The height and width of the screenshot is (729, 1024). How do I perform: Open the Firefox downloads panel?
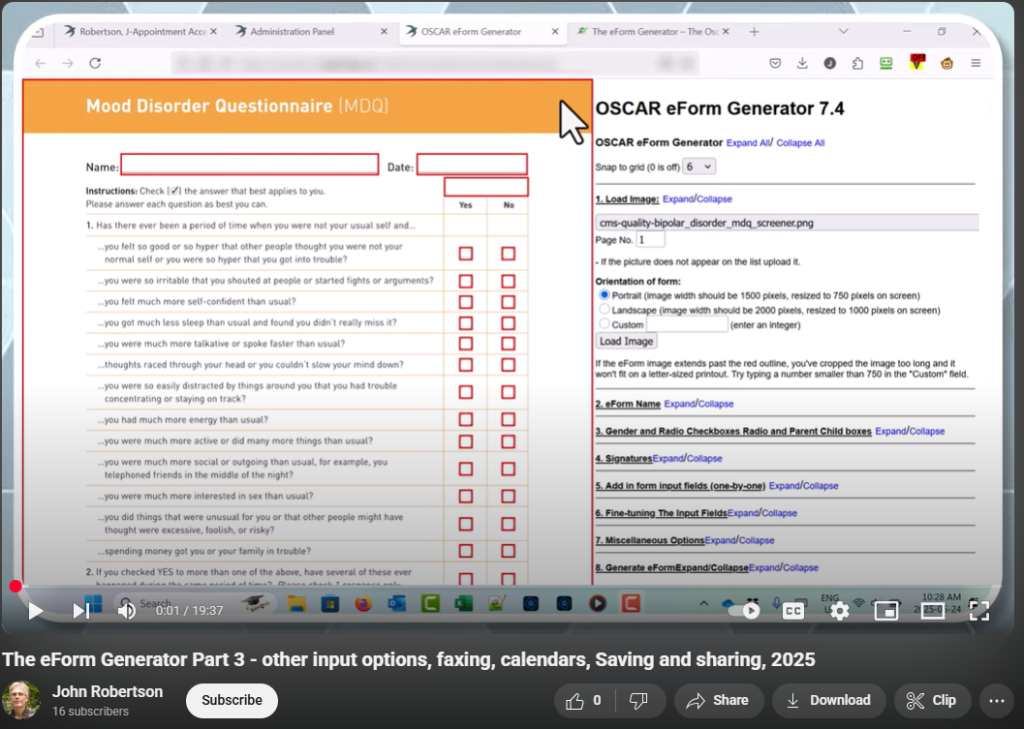pyautogui.click(x=802, y=62)
